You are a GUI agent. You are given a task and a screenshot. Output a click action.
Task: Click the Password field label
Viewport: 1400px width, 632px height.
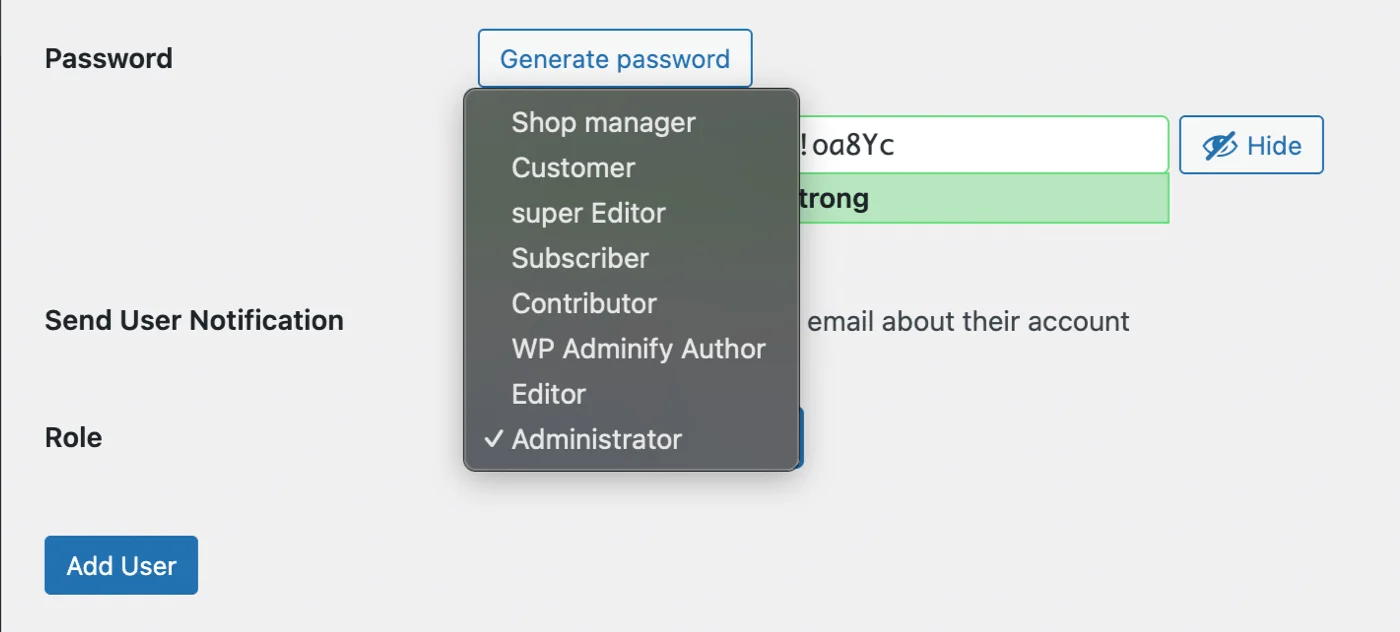(x=108, y=58)
